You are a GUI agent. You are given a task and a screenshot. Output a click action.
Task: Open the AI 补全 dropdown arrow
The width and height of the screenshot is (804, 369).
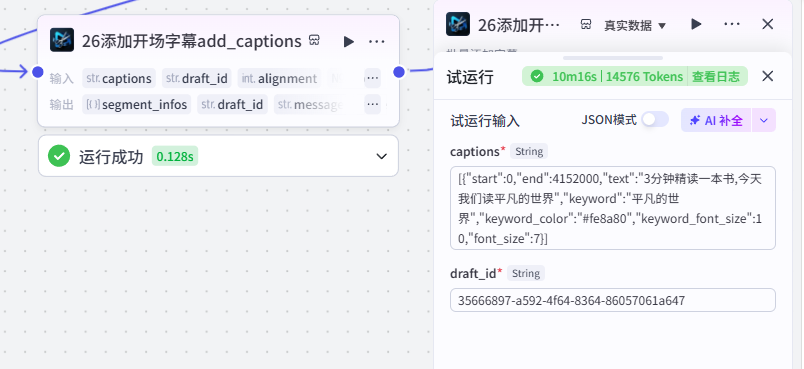(764, 120)
